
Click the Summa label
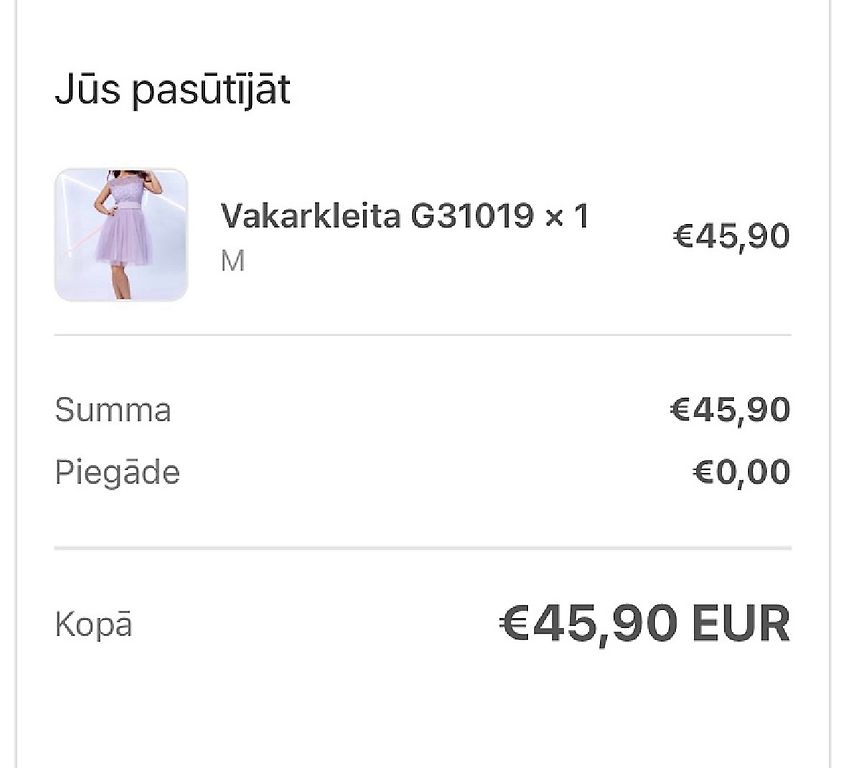(x=113, y=410)
